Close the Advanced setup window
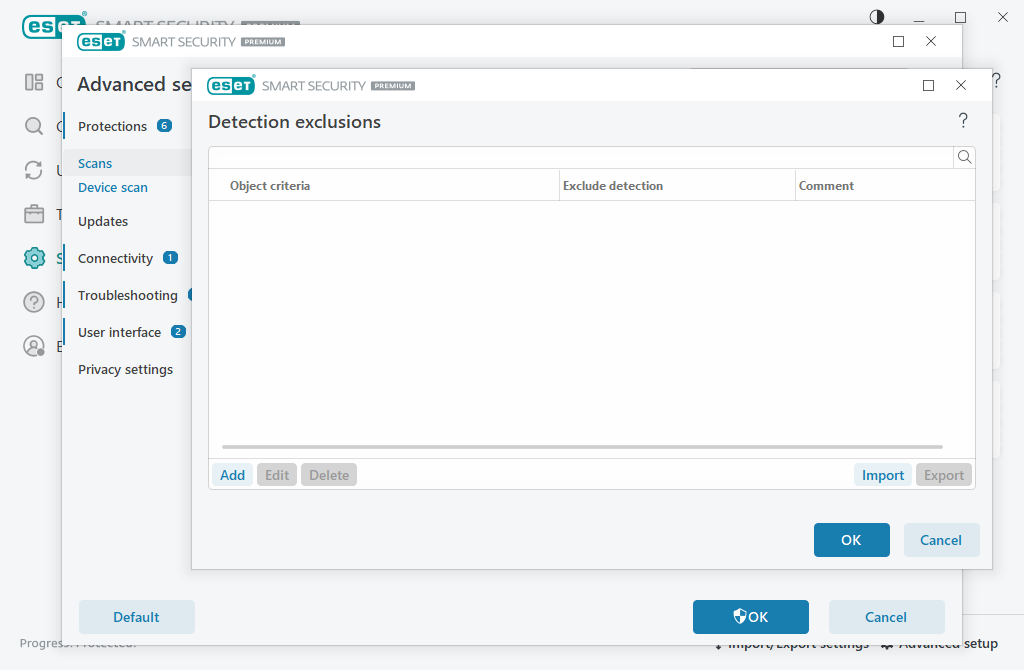Viewport: 1024px width, 670px height. [931, 41]
